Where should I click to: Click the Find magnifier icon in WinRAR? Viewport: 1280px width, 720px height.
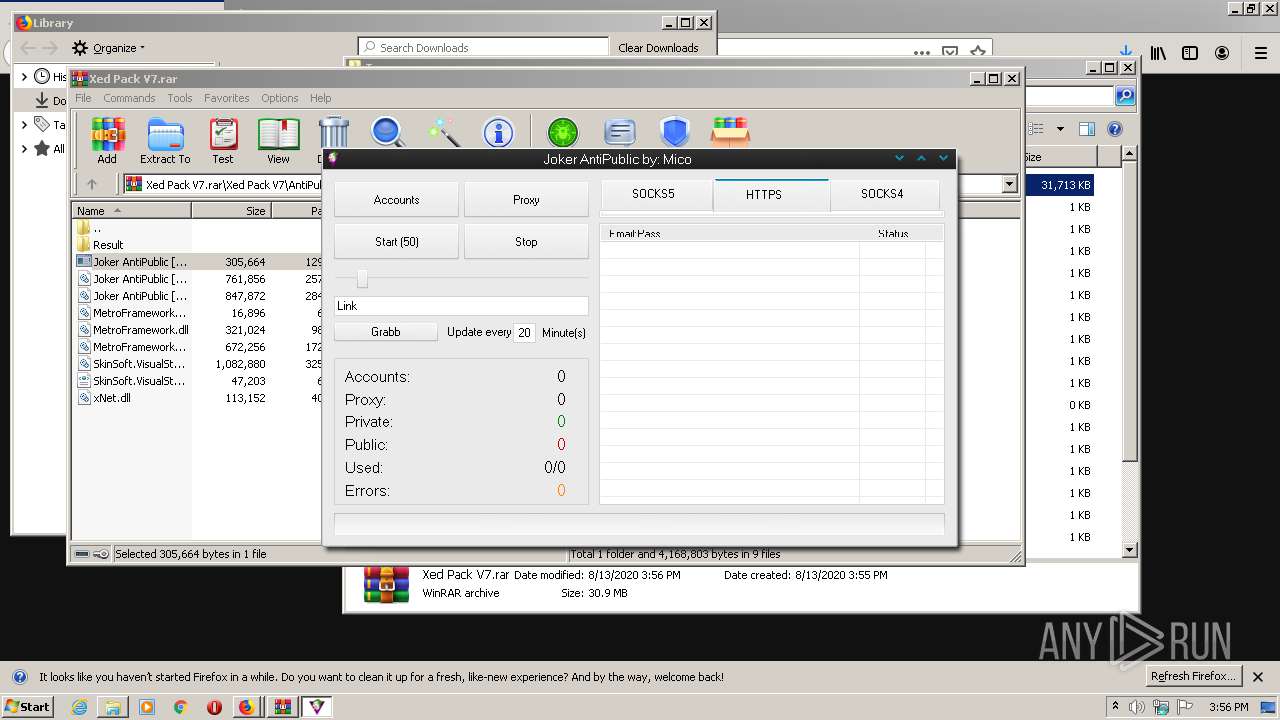click(388, 133)
